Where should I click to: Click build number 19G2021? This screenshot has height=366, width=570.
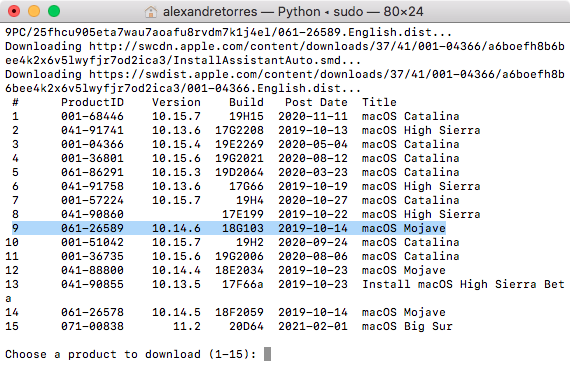pyautogui.click(x=239, y=158)
